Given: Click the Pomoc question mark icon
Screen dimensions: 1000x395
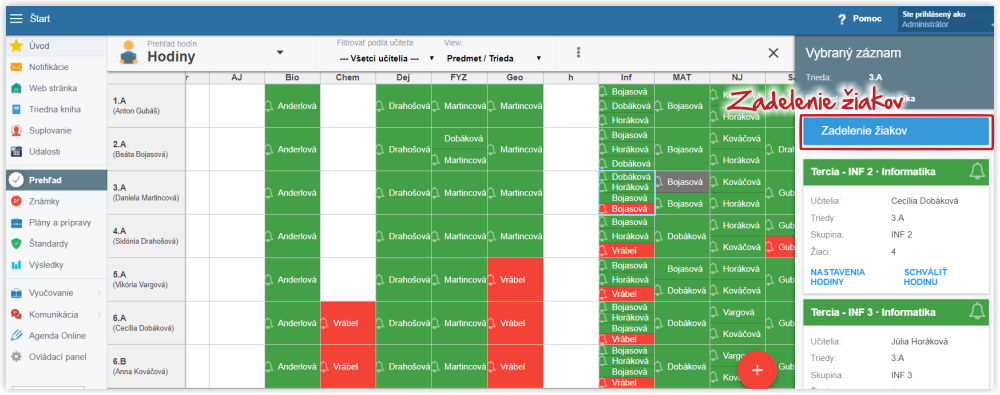Looking at the screenshot, I should pos(842,19).
